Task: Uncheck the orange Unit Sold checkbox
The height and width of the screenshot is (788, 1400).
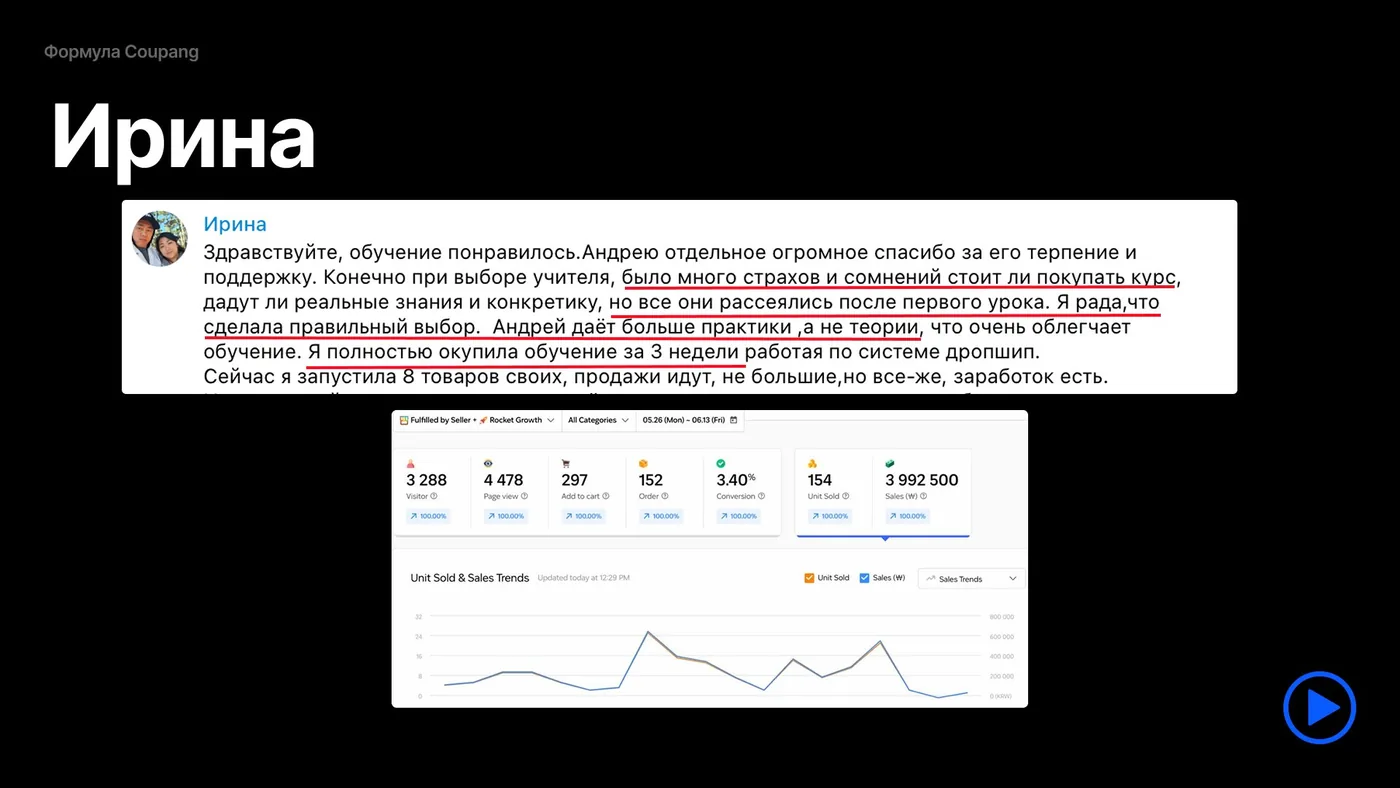Action: (809, 578)
